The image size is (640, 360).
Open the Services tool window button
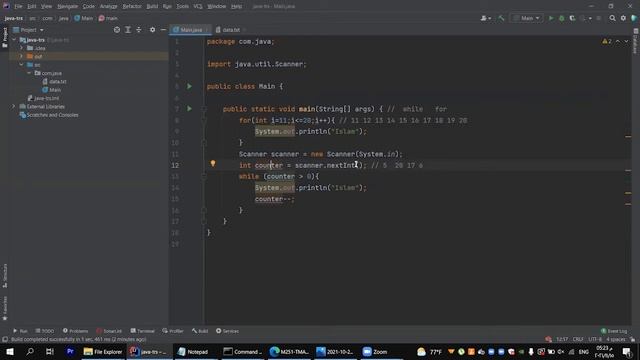pyautogui.click(x=227, y=331)
